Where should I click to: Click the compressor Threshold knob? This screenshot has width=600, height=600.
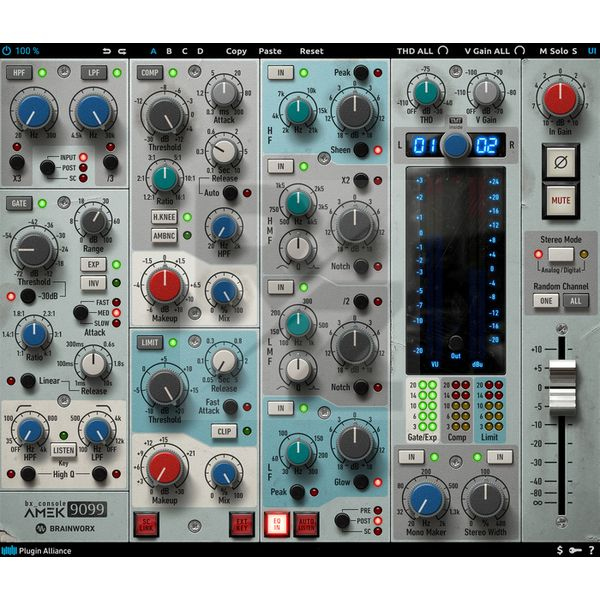tap(165, 116)
